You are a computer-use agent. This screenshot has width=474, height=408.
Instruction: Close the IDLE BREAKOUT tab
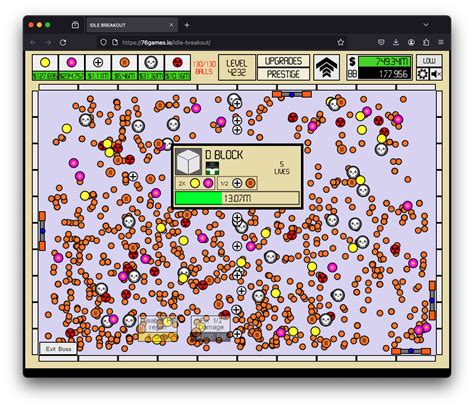coord(171,25)
